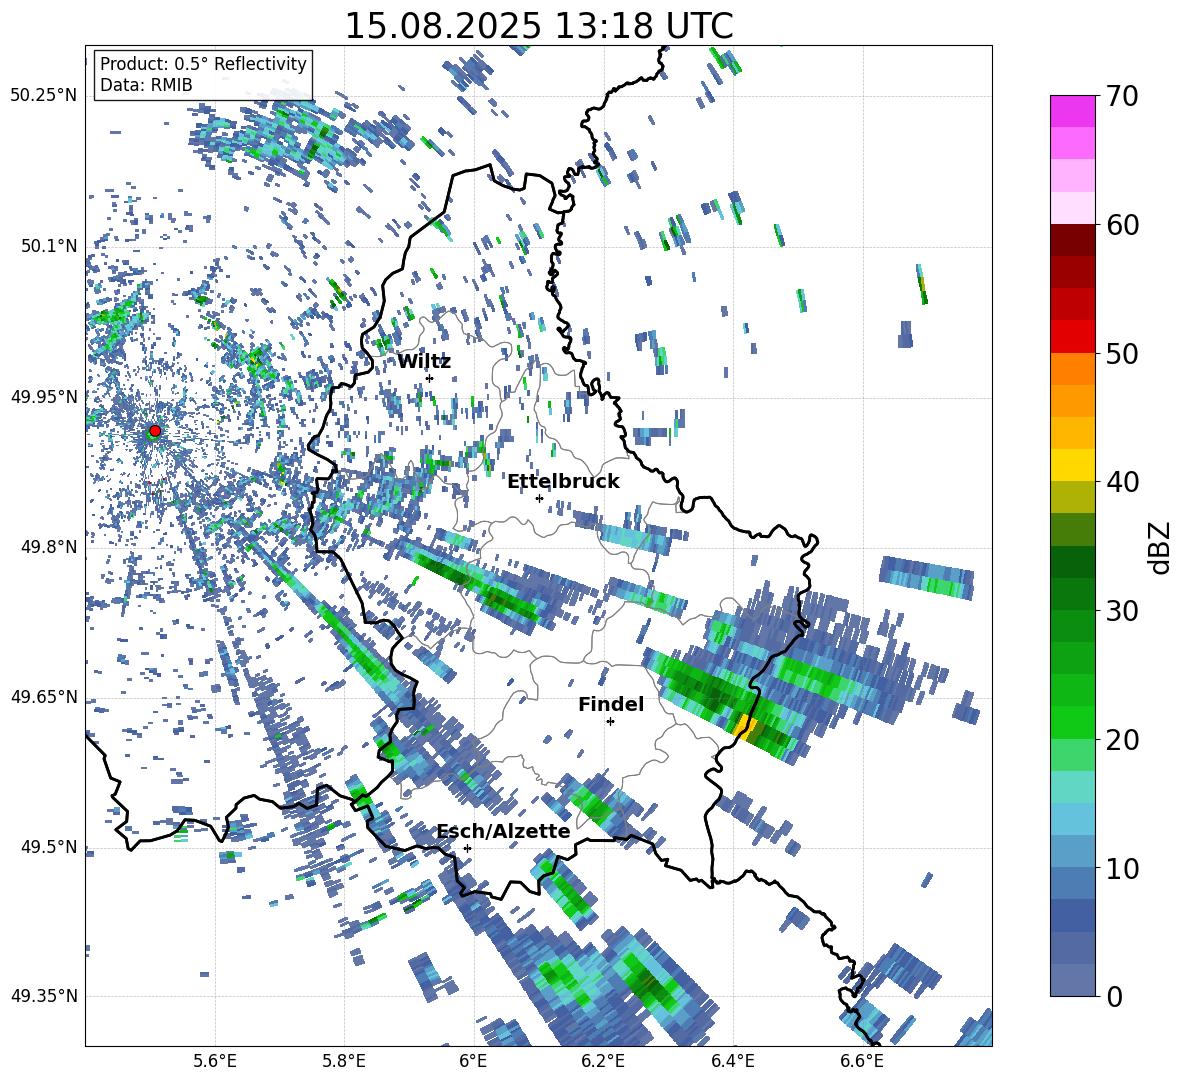This screenshot has width=1184, height=1081.
Task: Click the yellow colorbar swatch above 40
Action: 1072,465
